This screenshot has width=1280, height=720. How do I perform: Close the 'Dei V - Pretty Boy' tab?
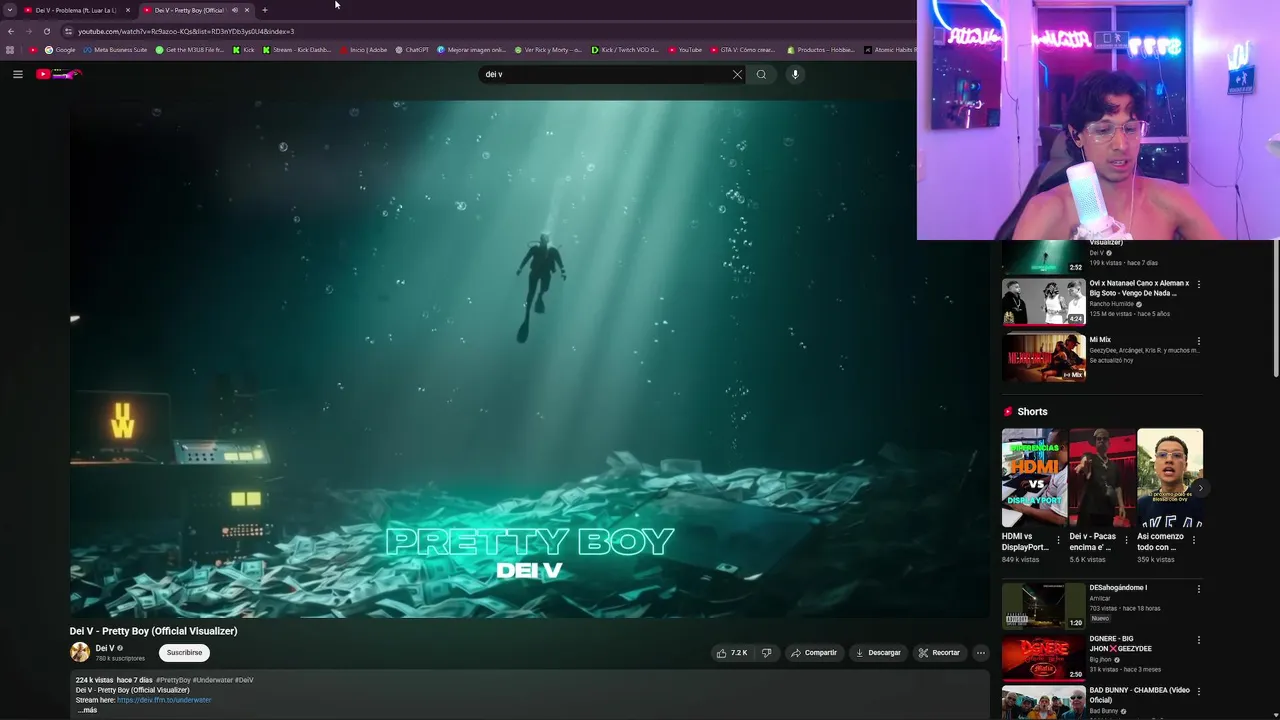point(247,10)
